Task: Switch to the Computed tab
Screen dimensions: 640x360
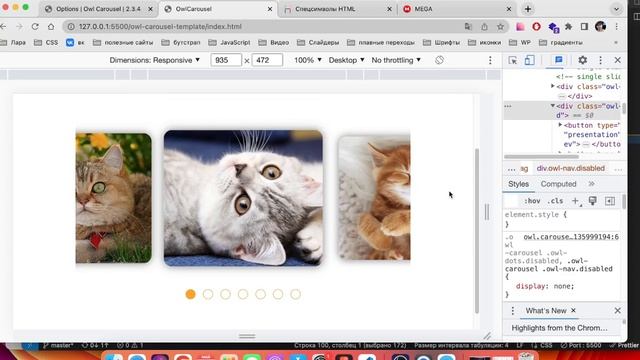Action: 558,184
